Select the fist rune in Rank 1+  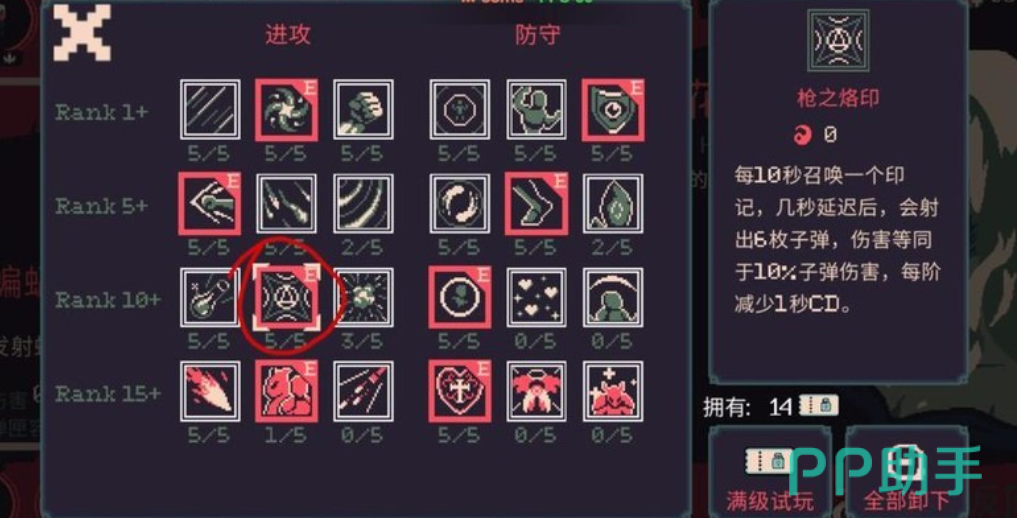click(363, 110)
